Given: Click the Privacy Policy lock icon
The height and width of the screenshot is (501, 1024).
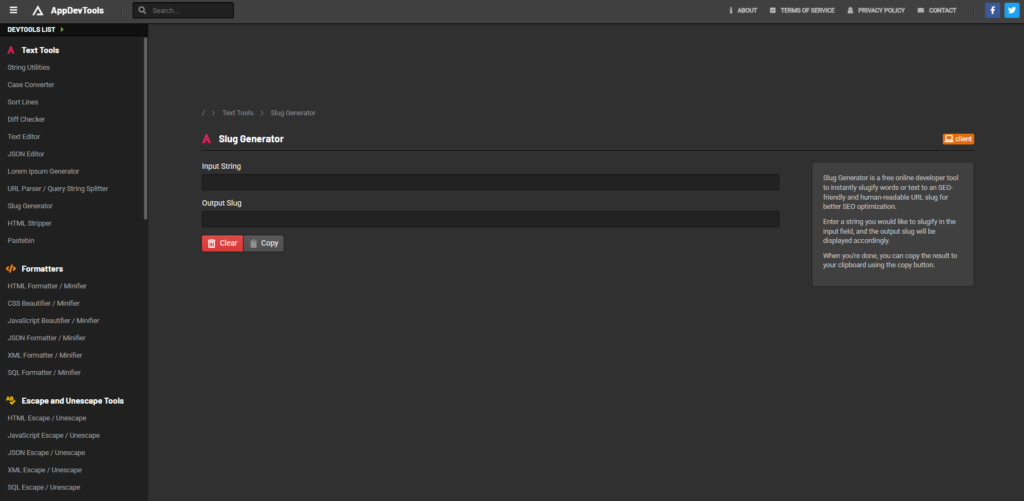Looking at the screenshot, I should (x=850, y=10).
